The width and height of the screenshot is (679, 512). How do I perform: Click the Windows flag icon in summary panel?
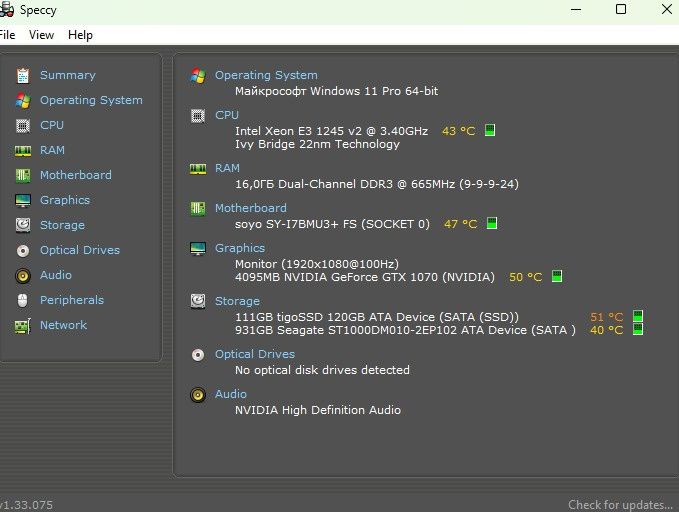pyautogui.click(x=198, y=76)
